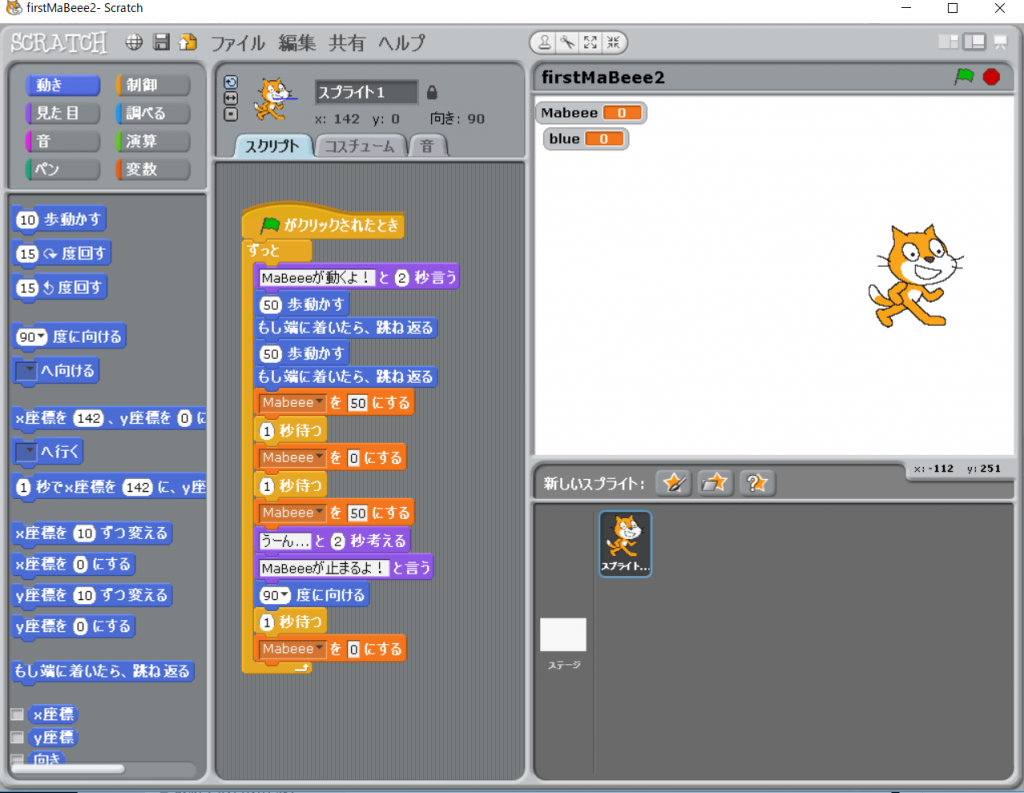
Task: Get a surprise sprite with the question mark icon
Action: coord(757,483)
